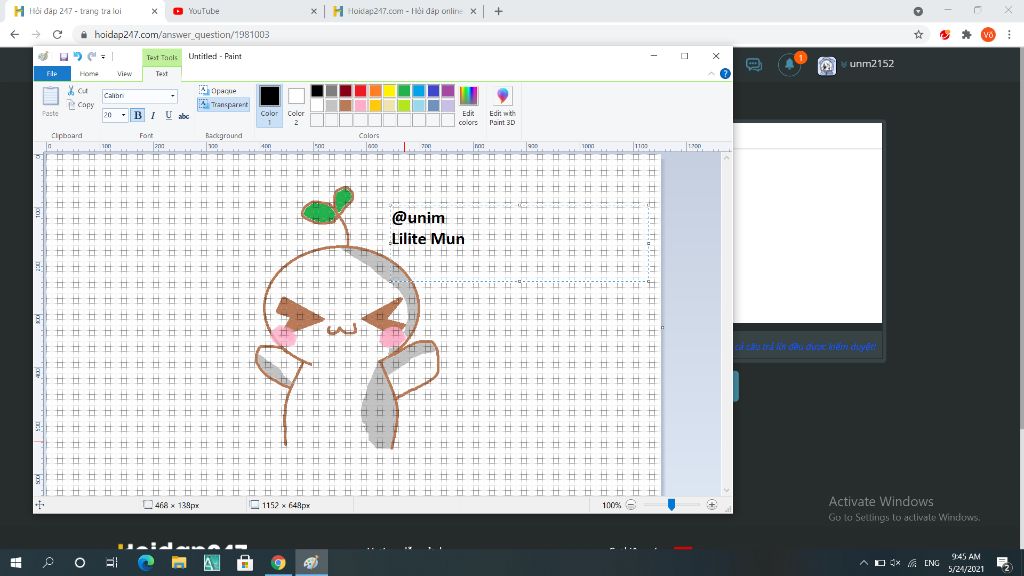The width and height of the screenshot is (1024, 576).
Task: Open Task View on the taskbar
Action: click(x=112, y=562)
